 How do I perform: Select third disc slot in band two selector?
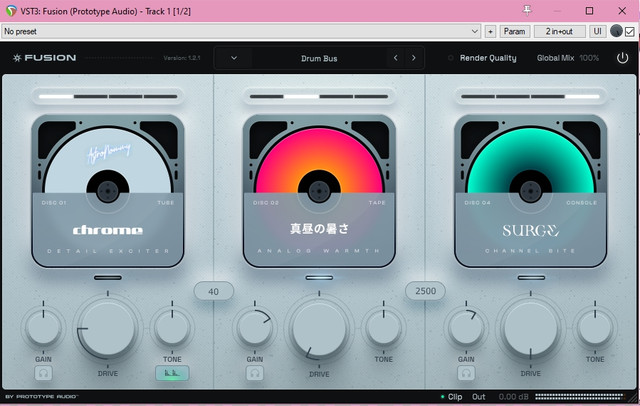click(x=336, y=97)
